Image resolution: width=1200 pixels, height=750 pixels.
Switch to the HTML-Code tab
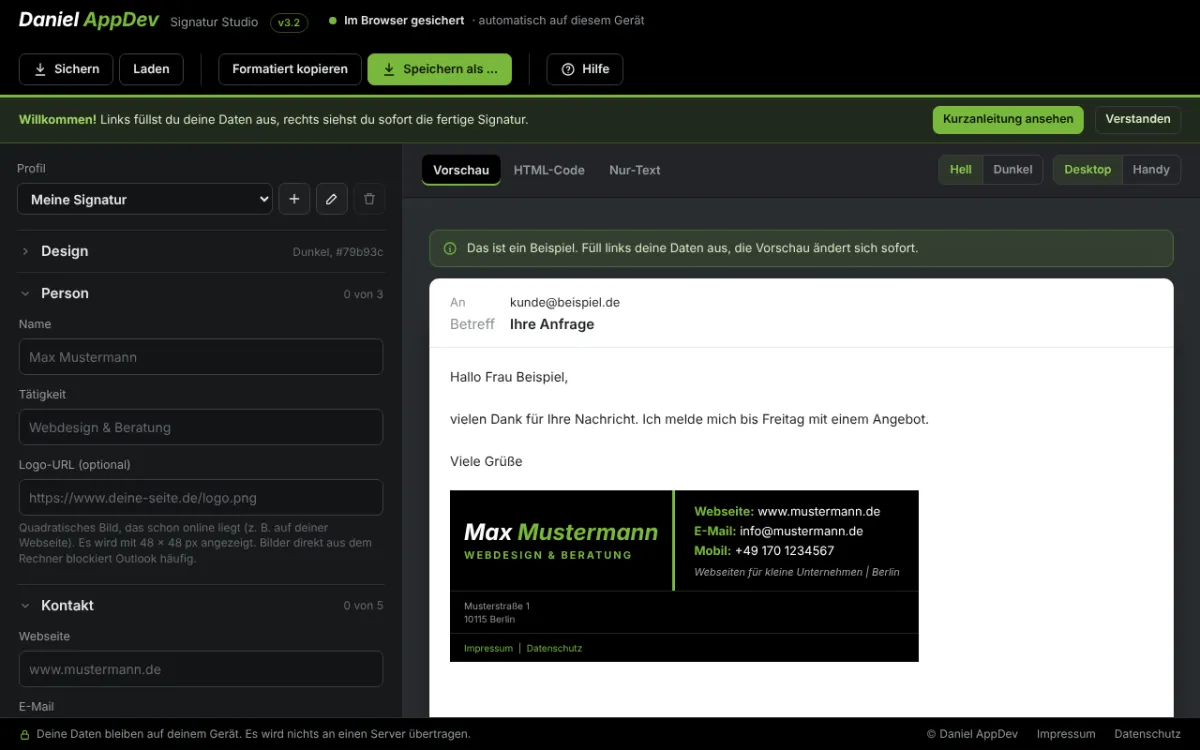(549, 170)
